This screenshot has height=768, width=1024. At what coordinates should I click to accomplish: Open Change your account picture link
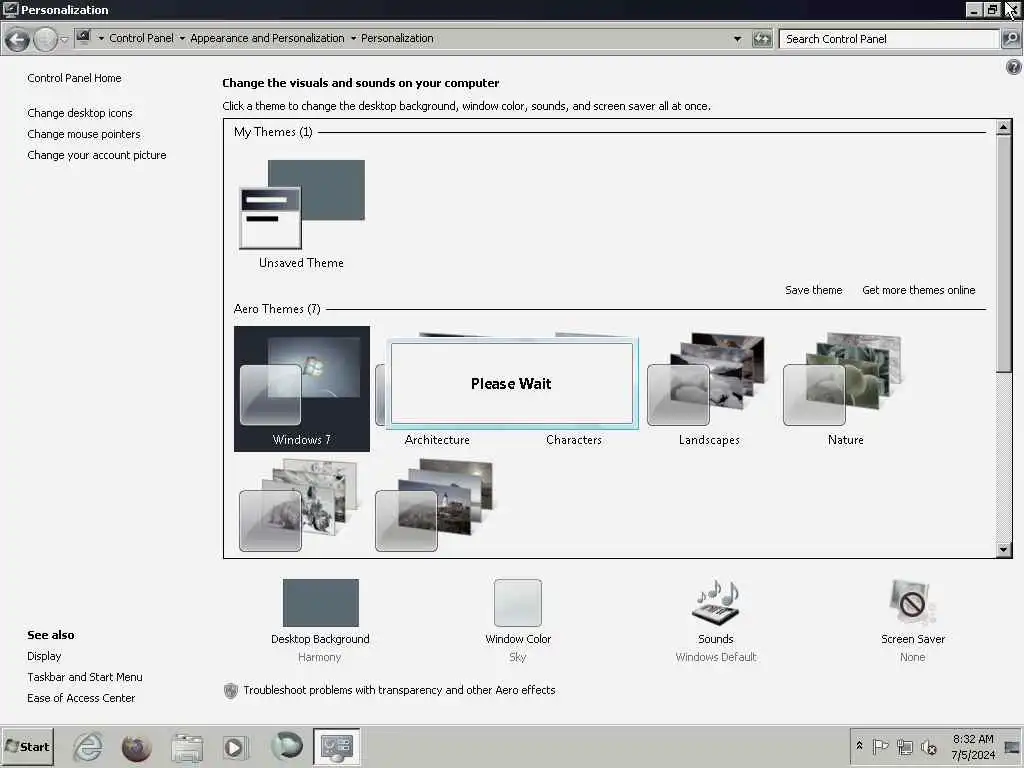click(97, 155)
